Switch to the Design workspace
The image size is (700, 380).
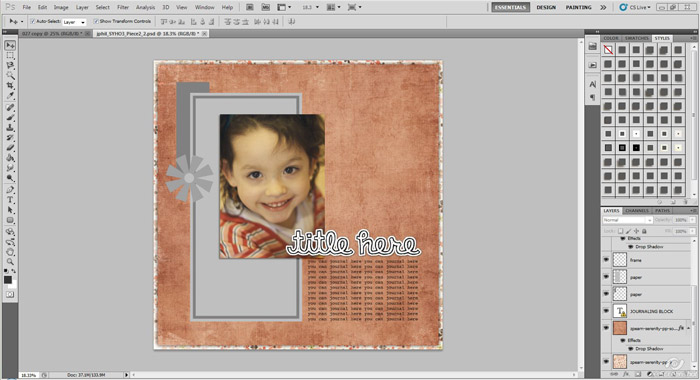click(546, 7)
